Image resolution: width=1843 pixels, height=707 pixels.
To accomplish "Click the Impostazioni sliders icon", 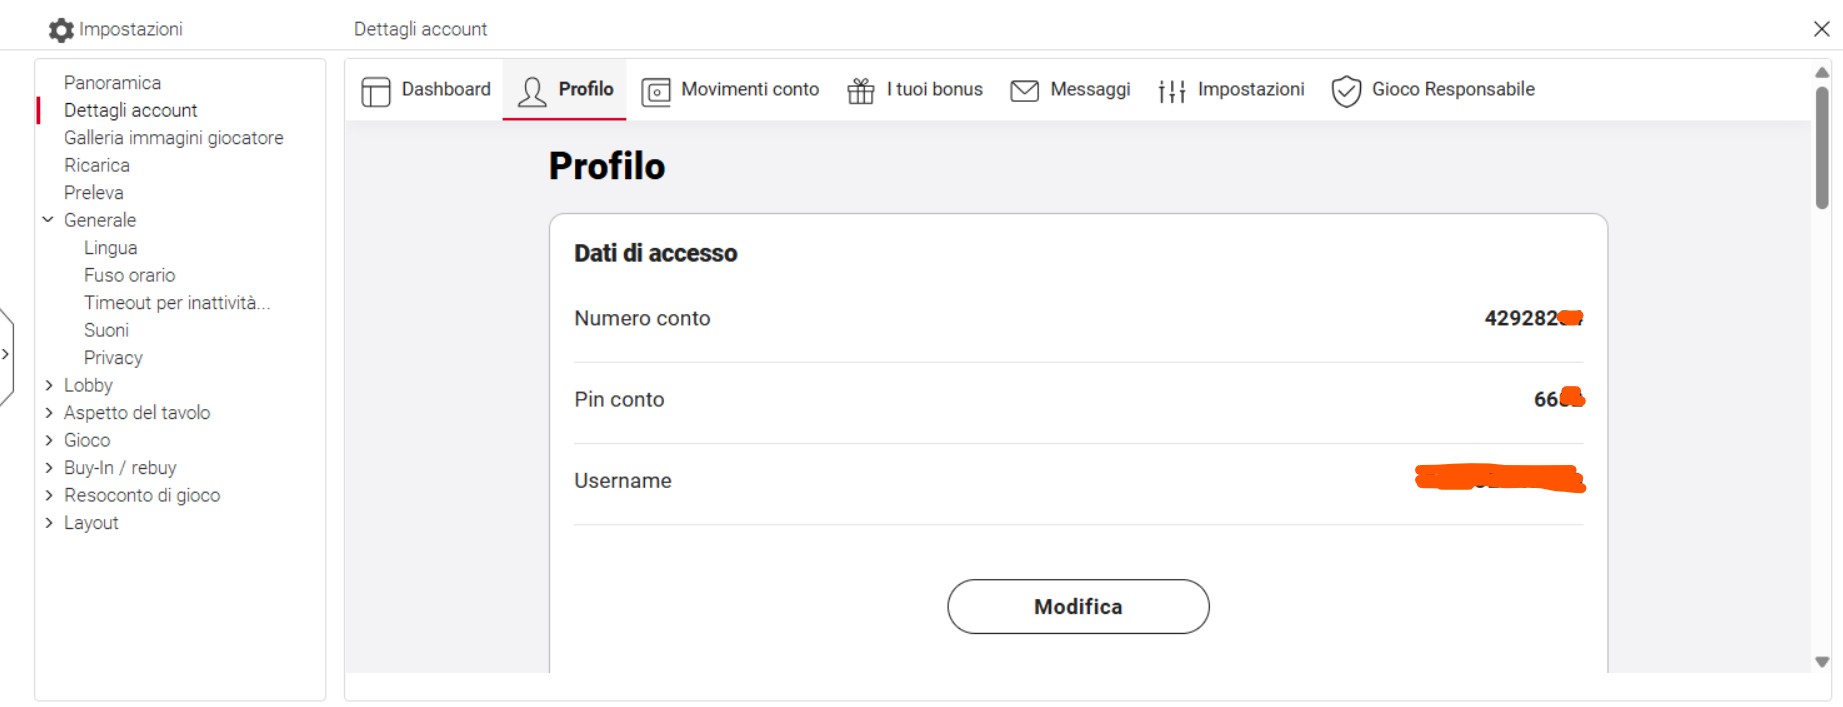I will click(x=1172, y=91).
